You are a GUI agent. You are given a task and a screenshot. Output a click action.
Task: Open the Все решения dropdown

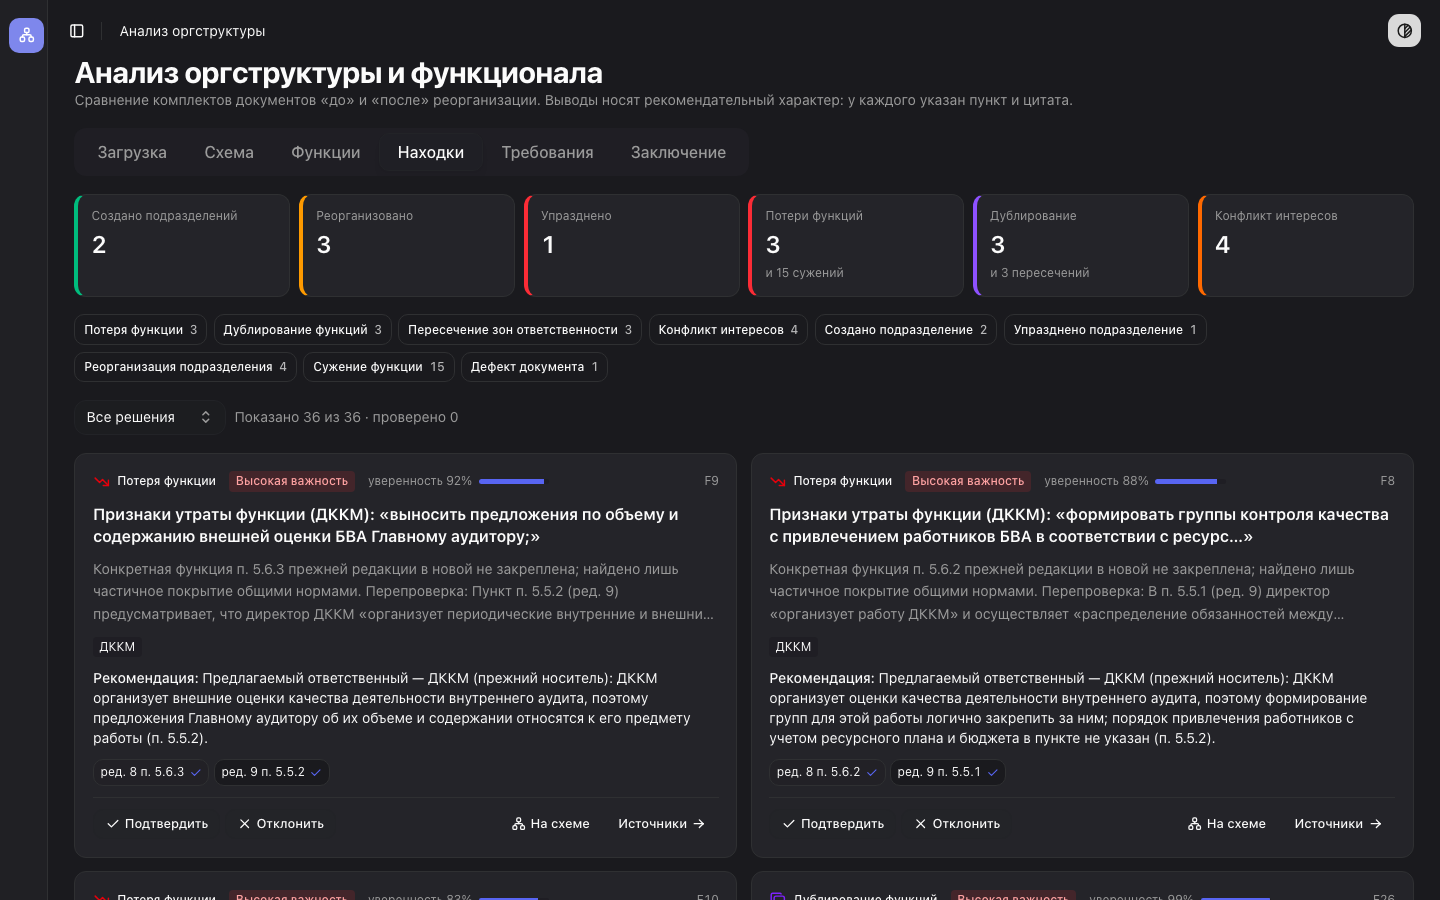tap(148, 417)
